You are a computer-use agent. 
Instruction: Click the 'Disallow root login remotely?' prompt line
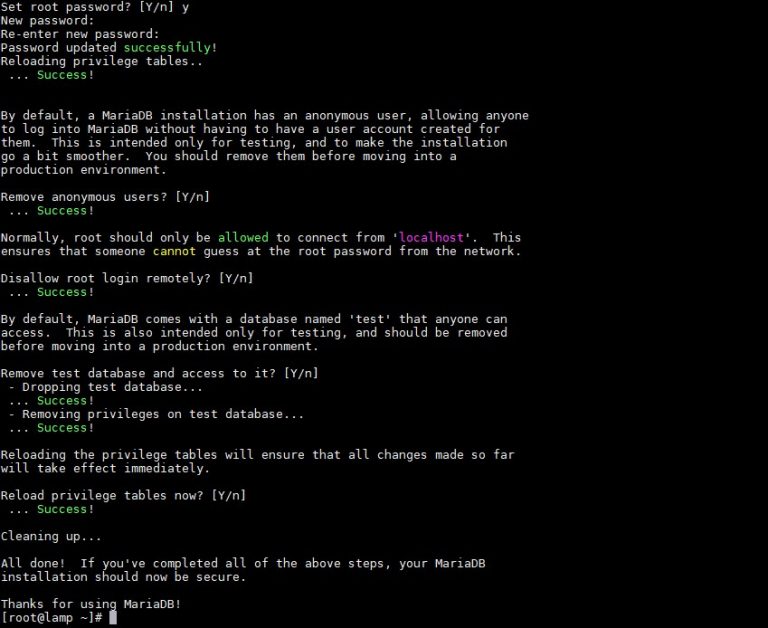click(x=127, y=278)
